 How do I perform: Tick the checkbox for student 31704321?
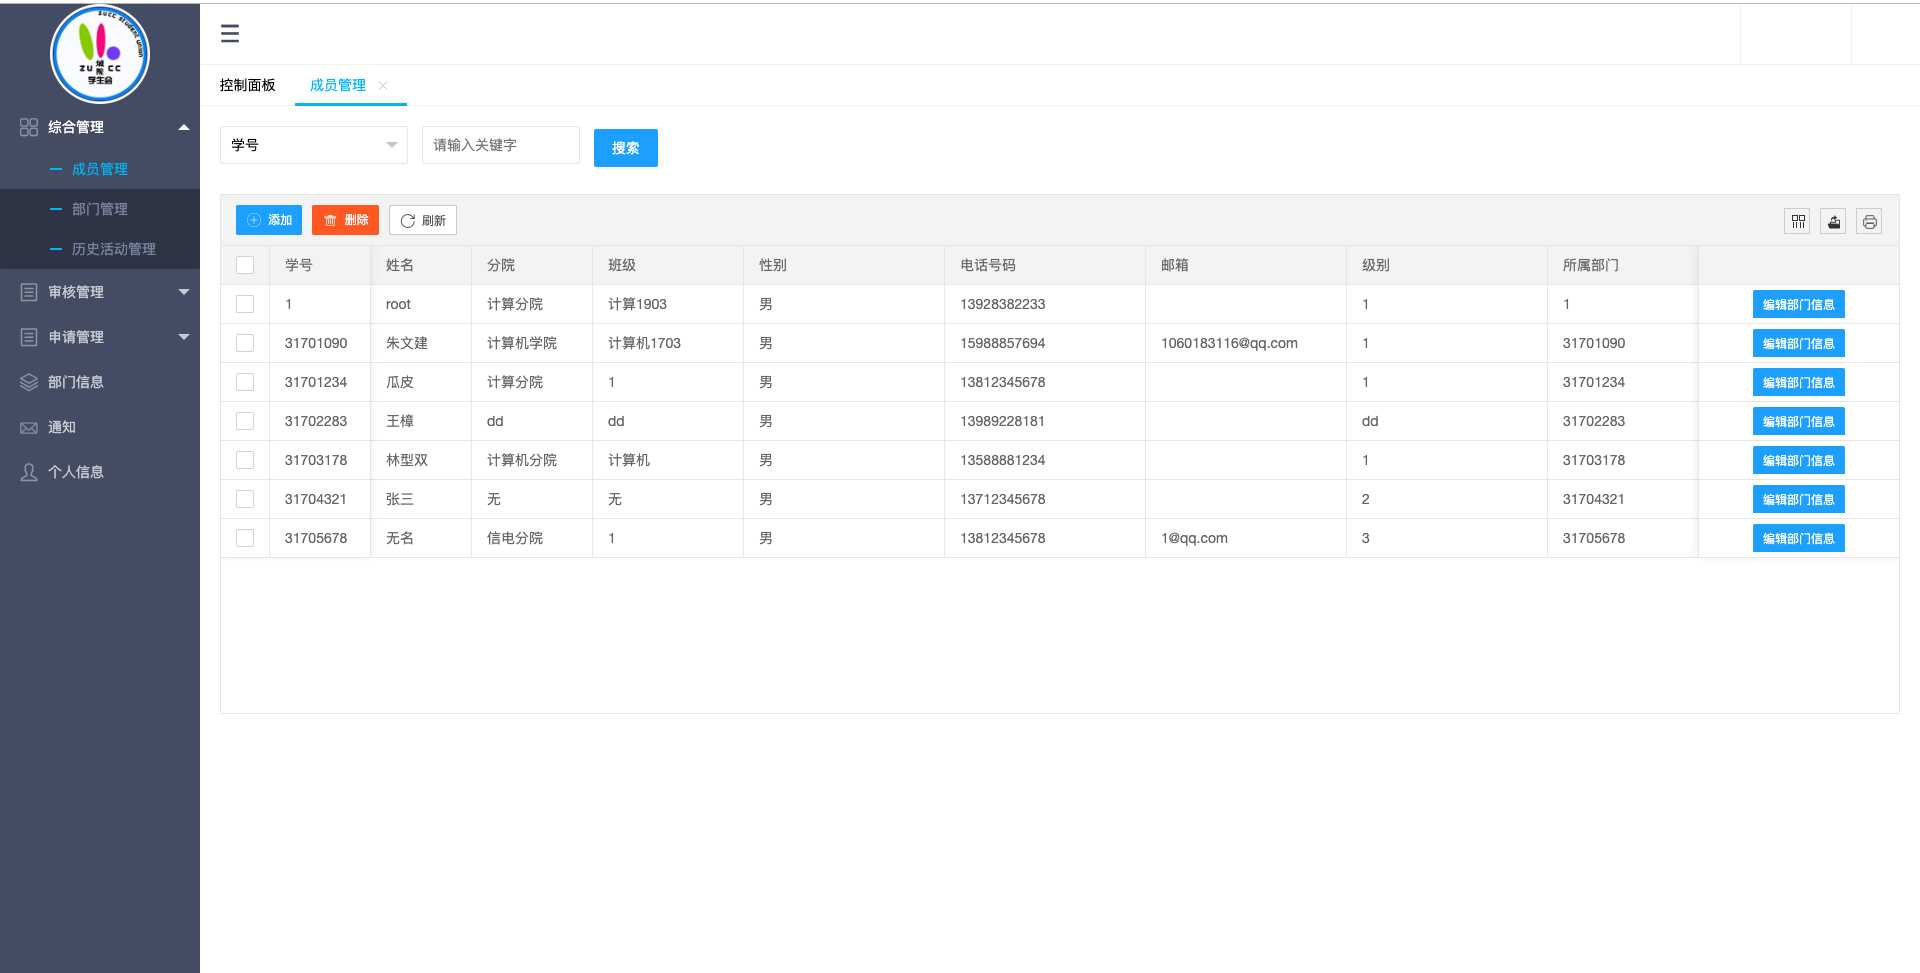[245, 499]
